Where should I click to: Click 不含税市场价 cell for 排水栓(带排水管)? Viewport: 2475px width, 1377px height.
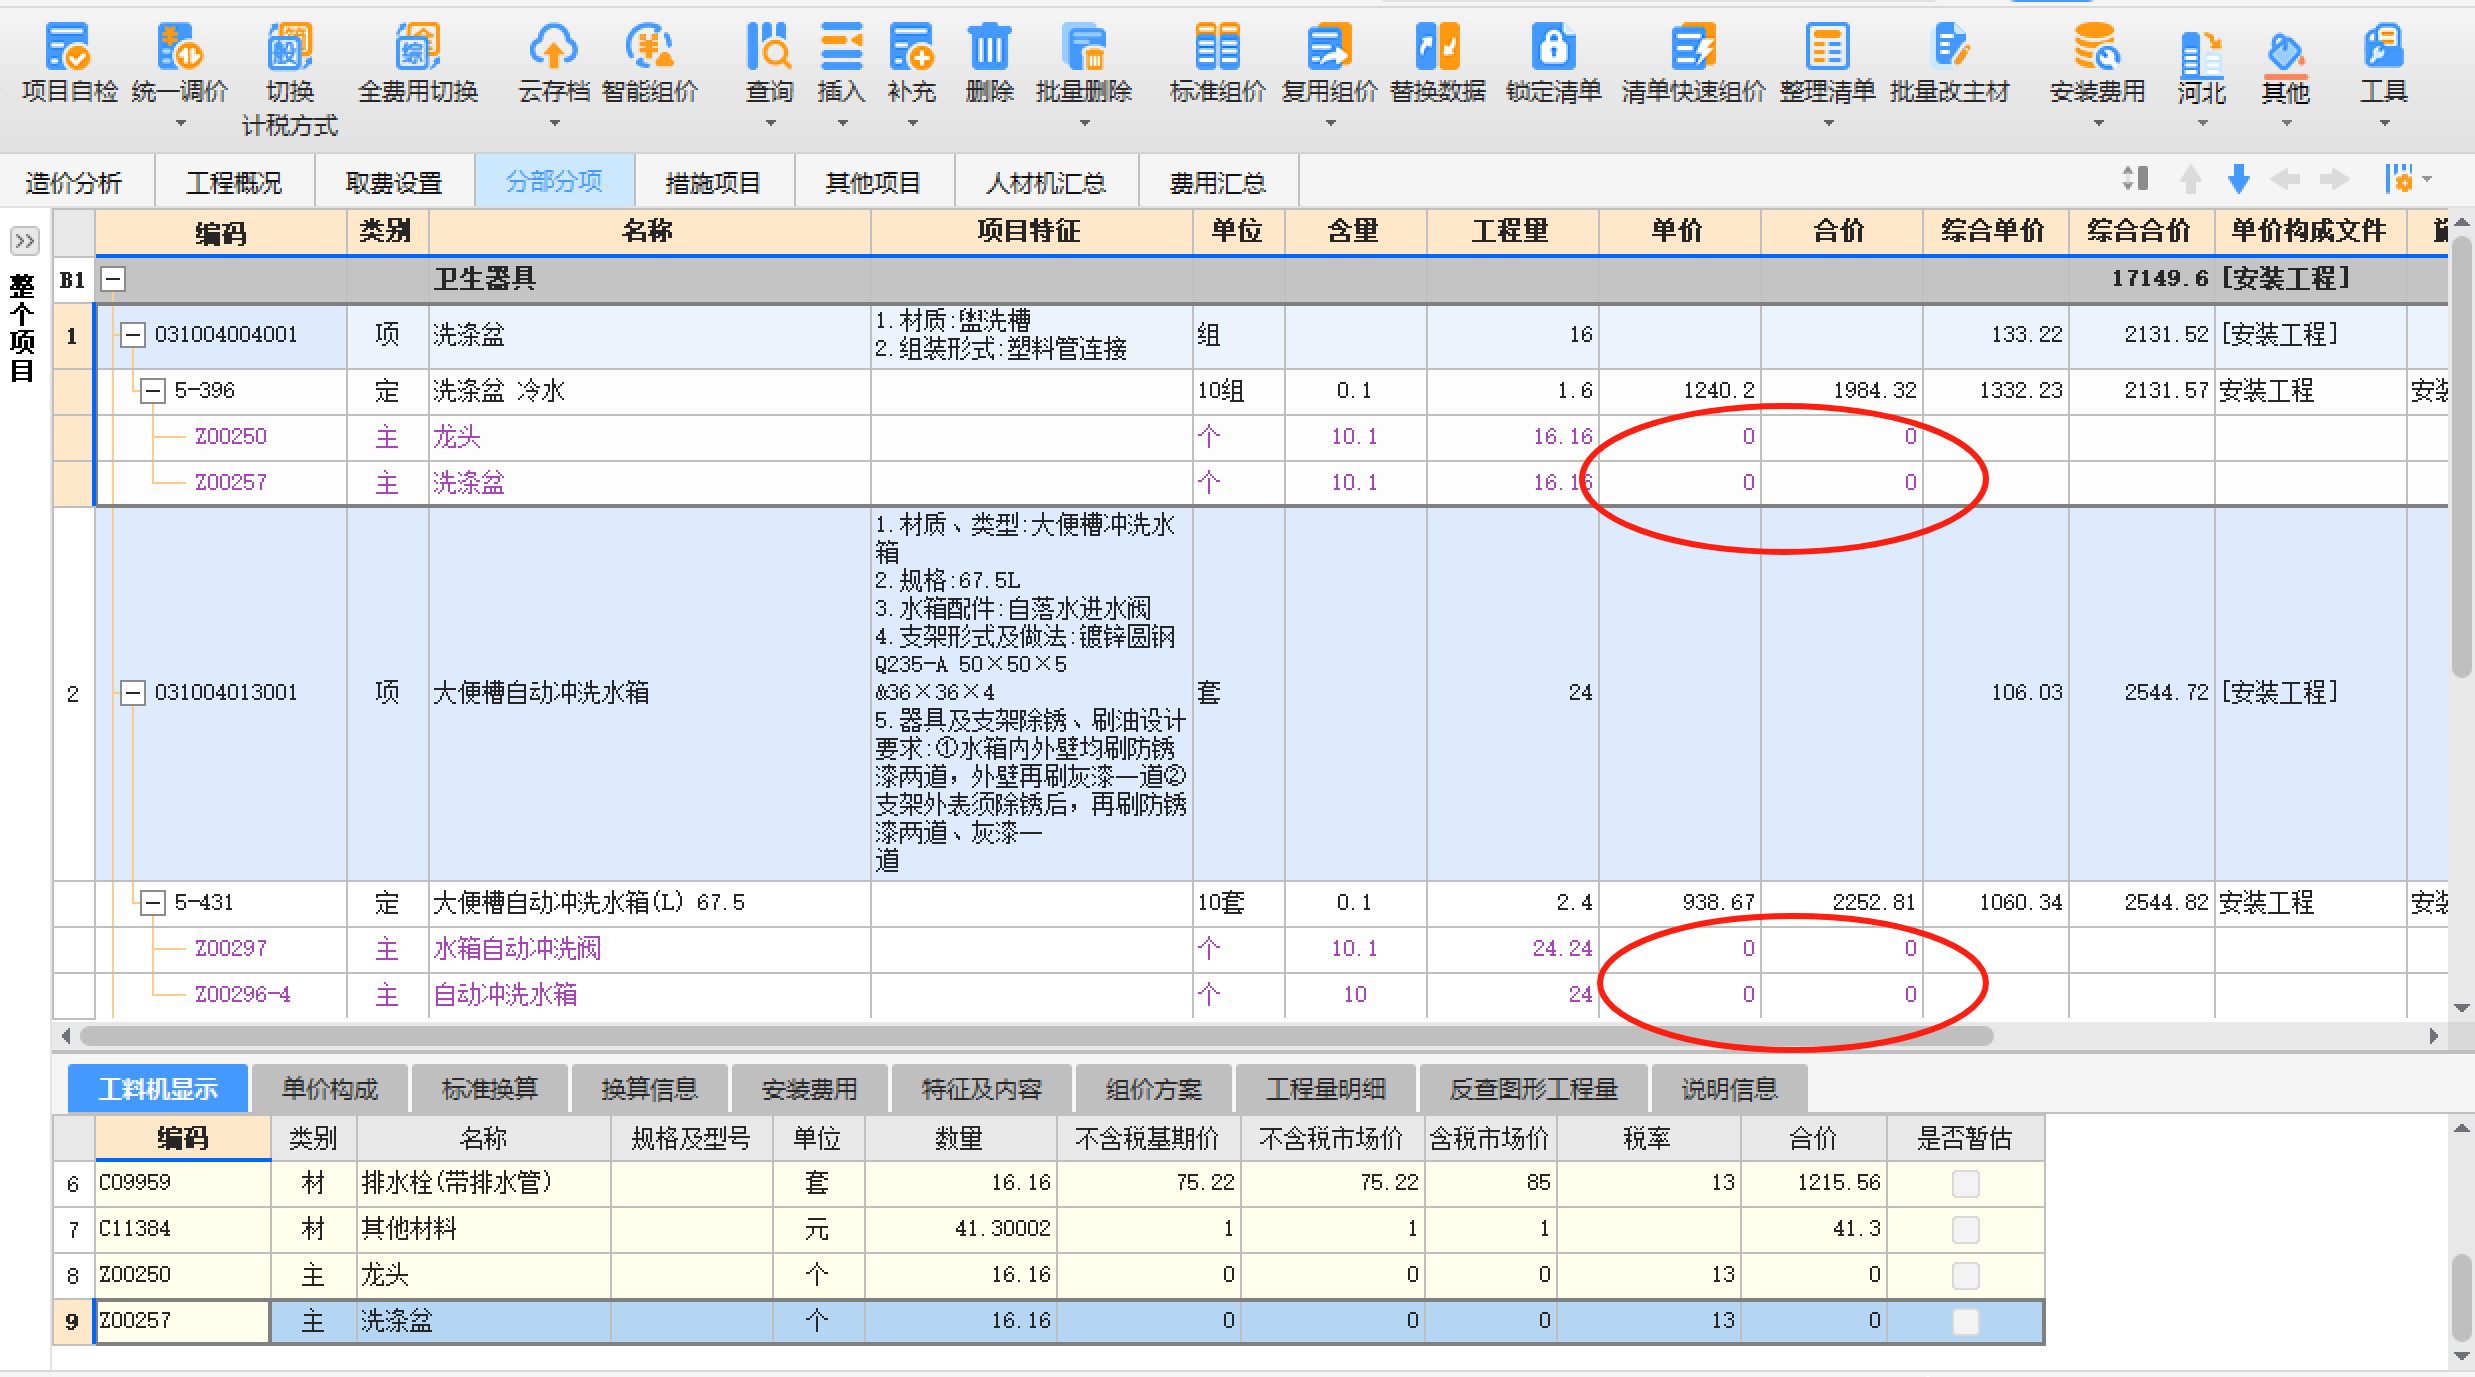(1333, 1183)
